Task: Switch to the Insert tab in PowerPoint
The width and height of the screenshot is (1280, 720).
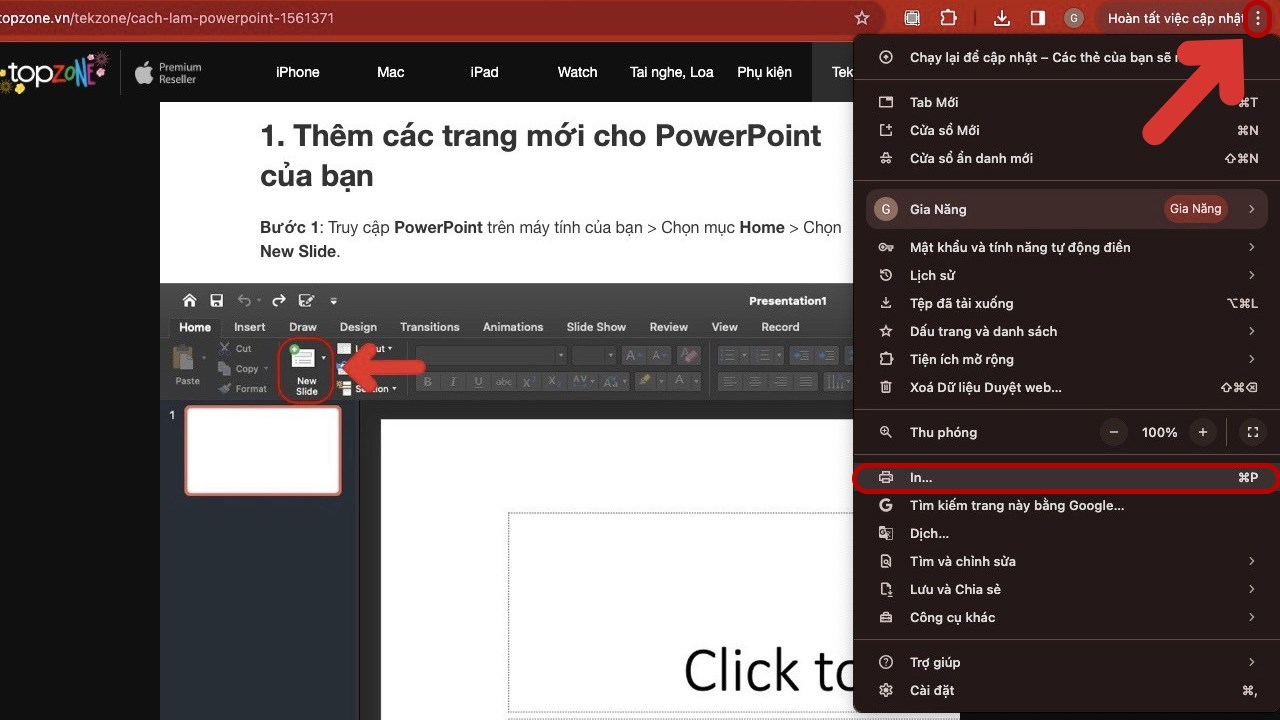Action: pos(250,327)
